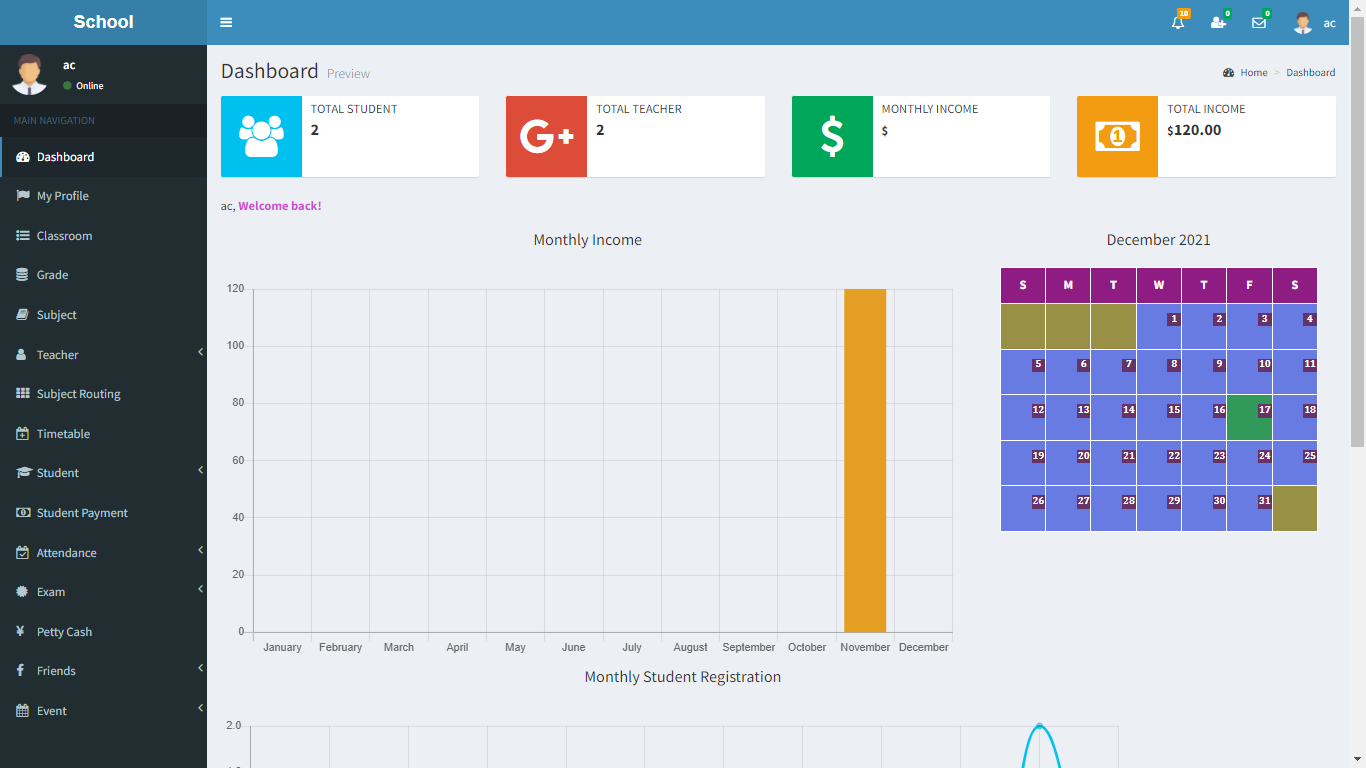Open the Student Payment menu item
Viewport: 1366px width, 768px height.
[x=103, y=513]
